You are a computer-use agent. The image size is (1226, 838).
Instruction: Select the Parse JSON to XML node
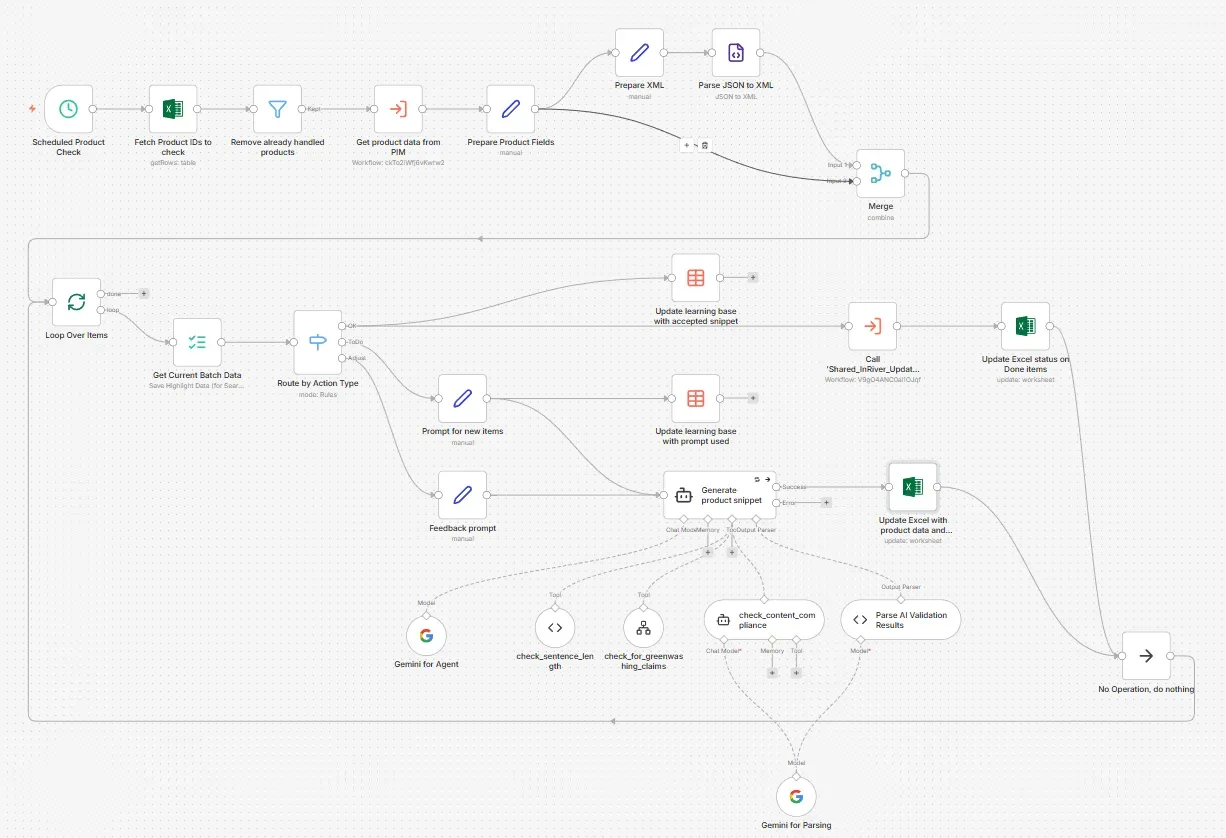pos(735,53)
